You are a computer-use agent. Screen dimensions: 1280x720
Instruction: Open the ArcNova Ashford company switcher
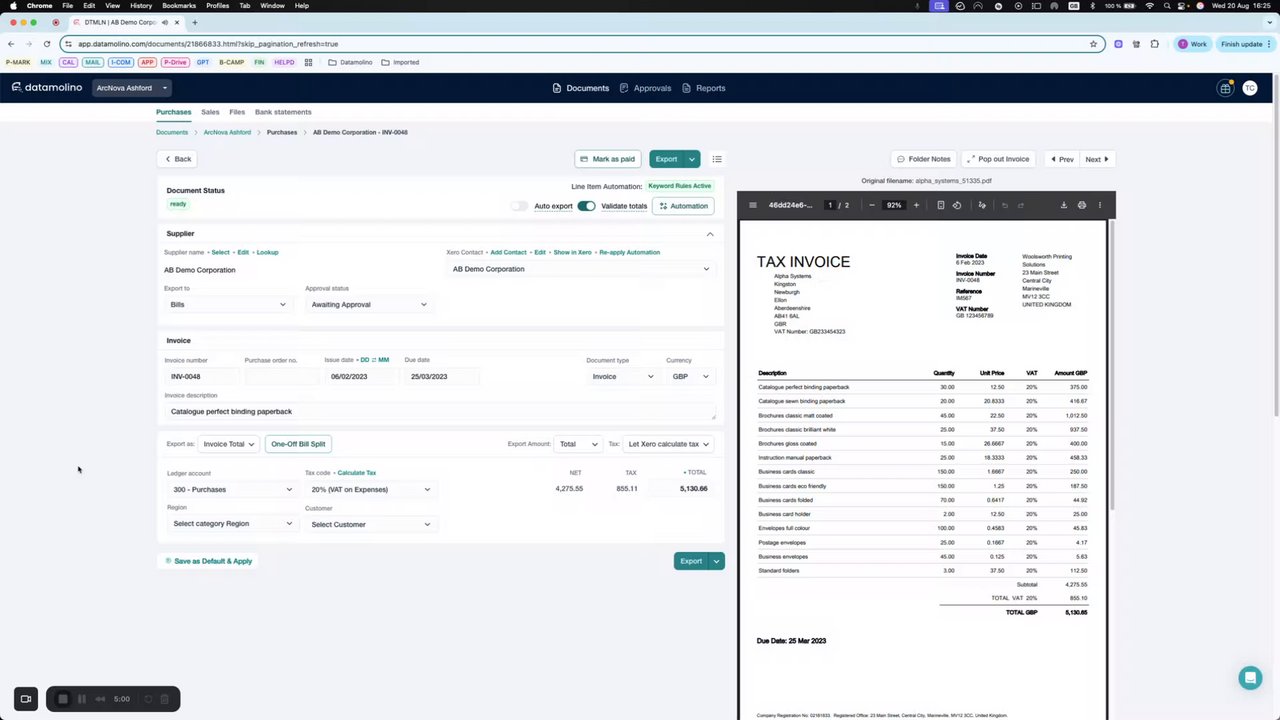point(132,88)
